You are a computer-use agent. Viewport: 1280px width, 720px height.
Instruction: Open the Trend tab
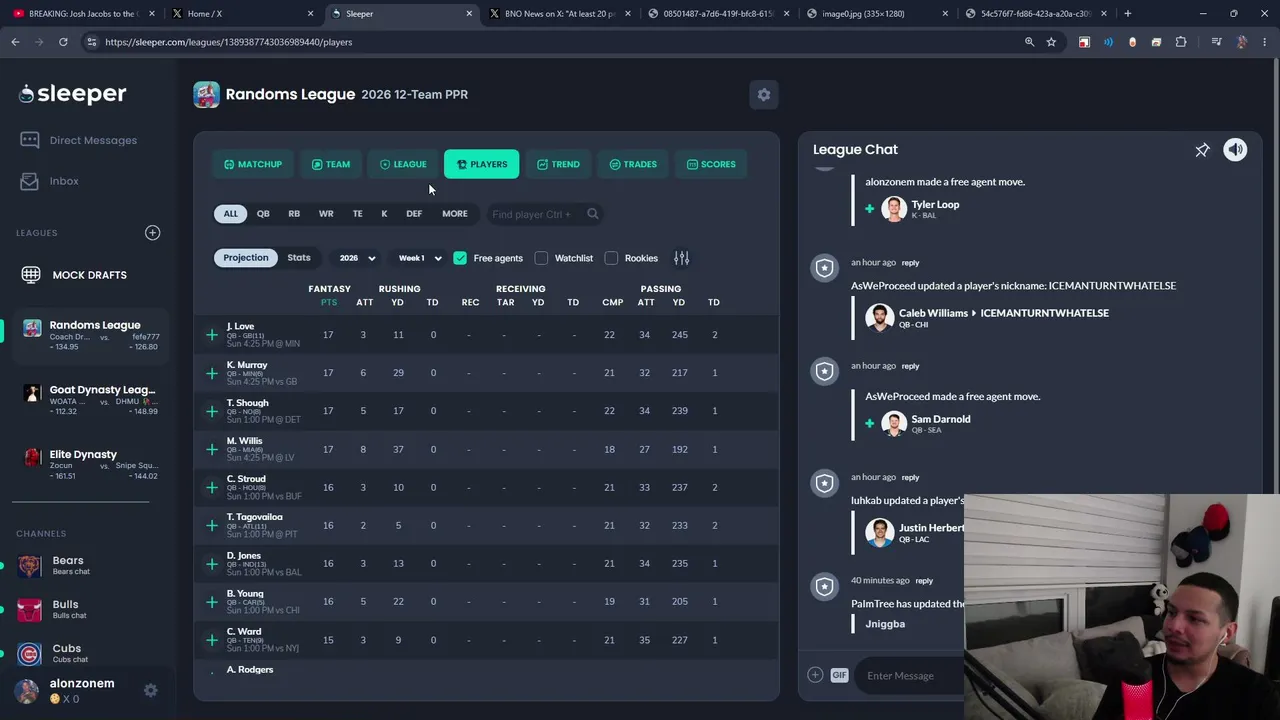tap(558, 164)
